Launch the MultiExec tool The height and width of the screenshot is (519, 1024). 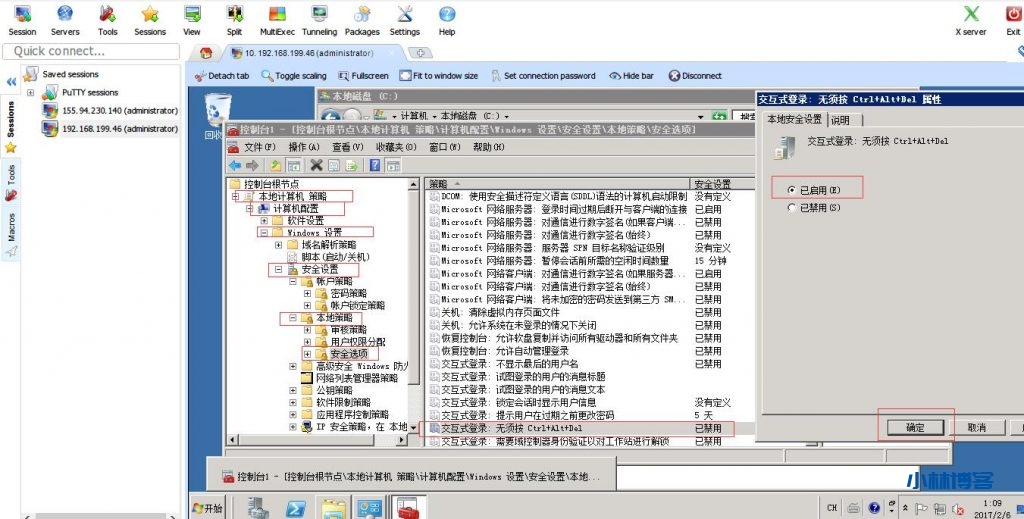[277, 19]
